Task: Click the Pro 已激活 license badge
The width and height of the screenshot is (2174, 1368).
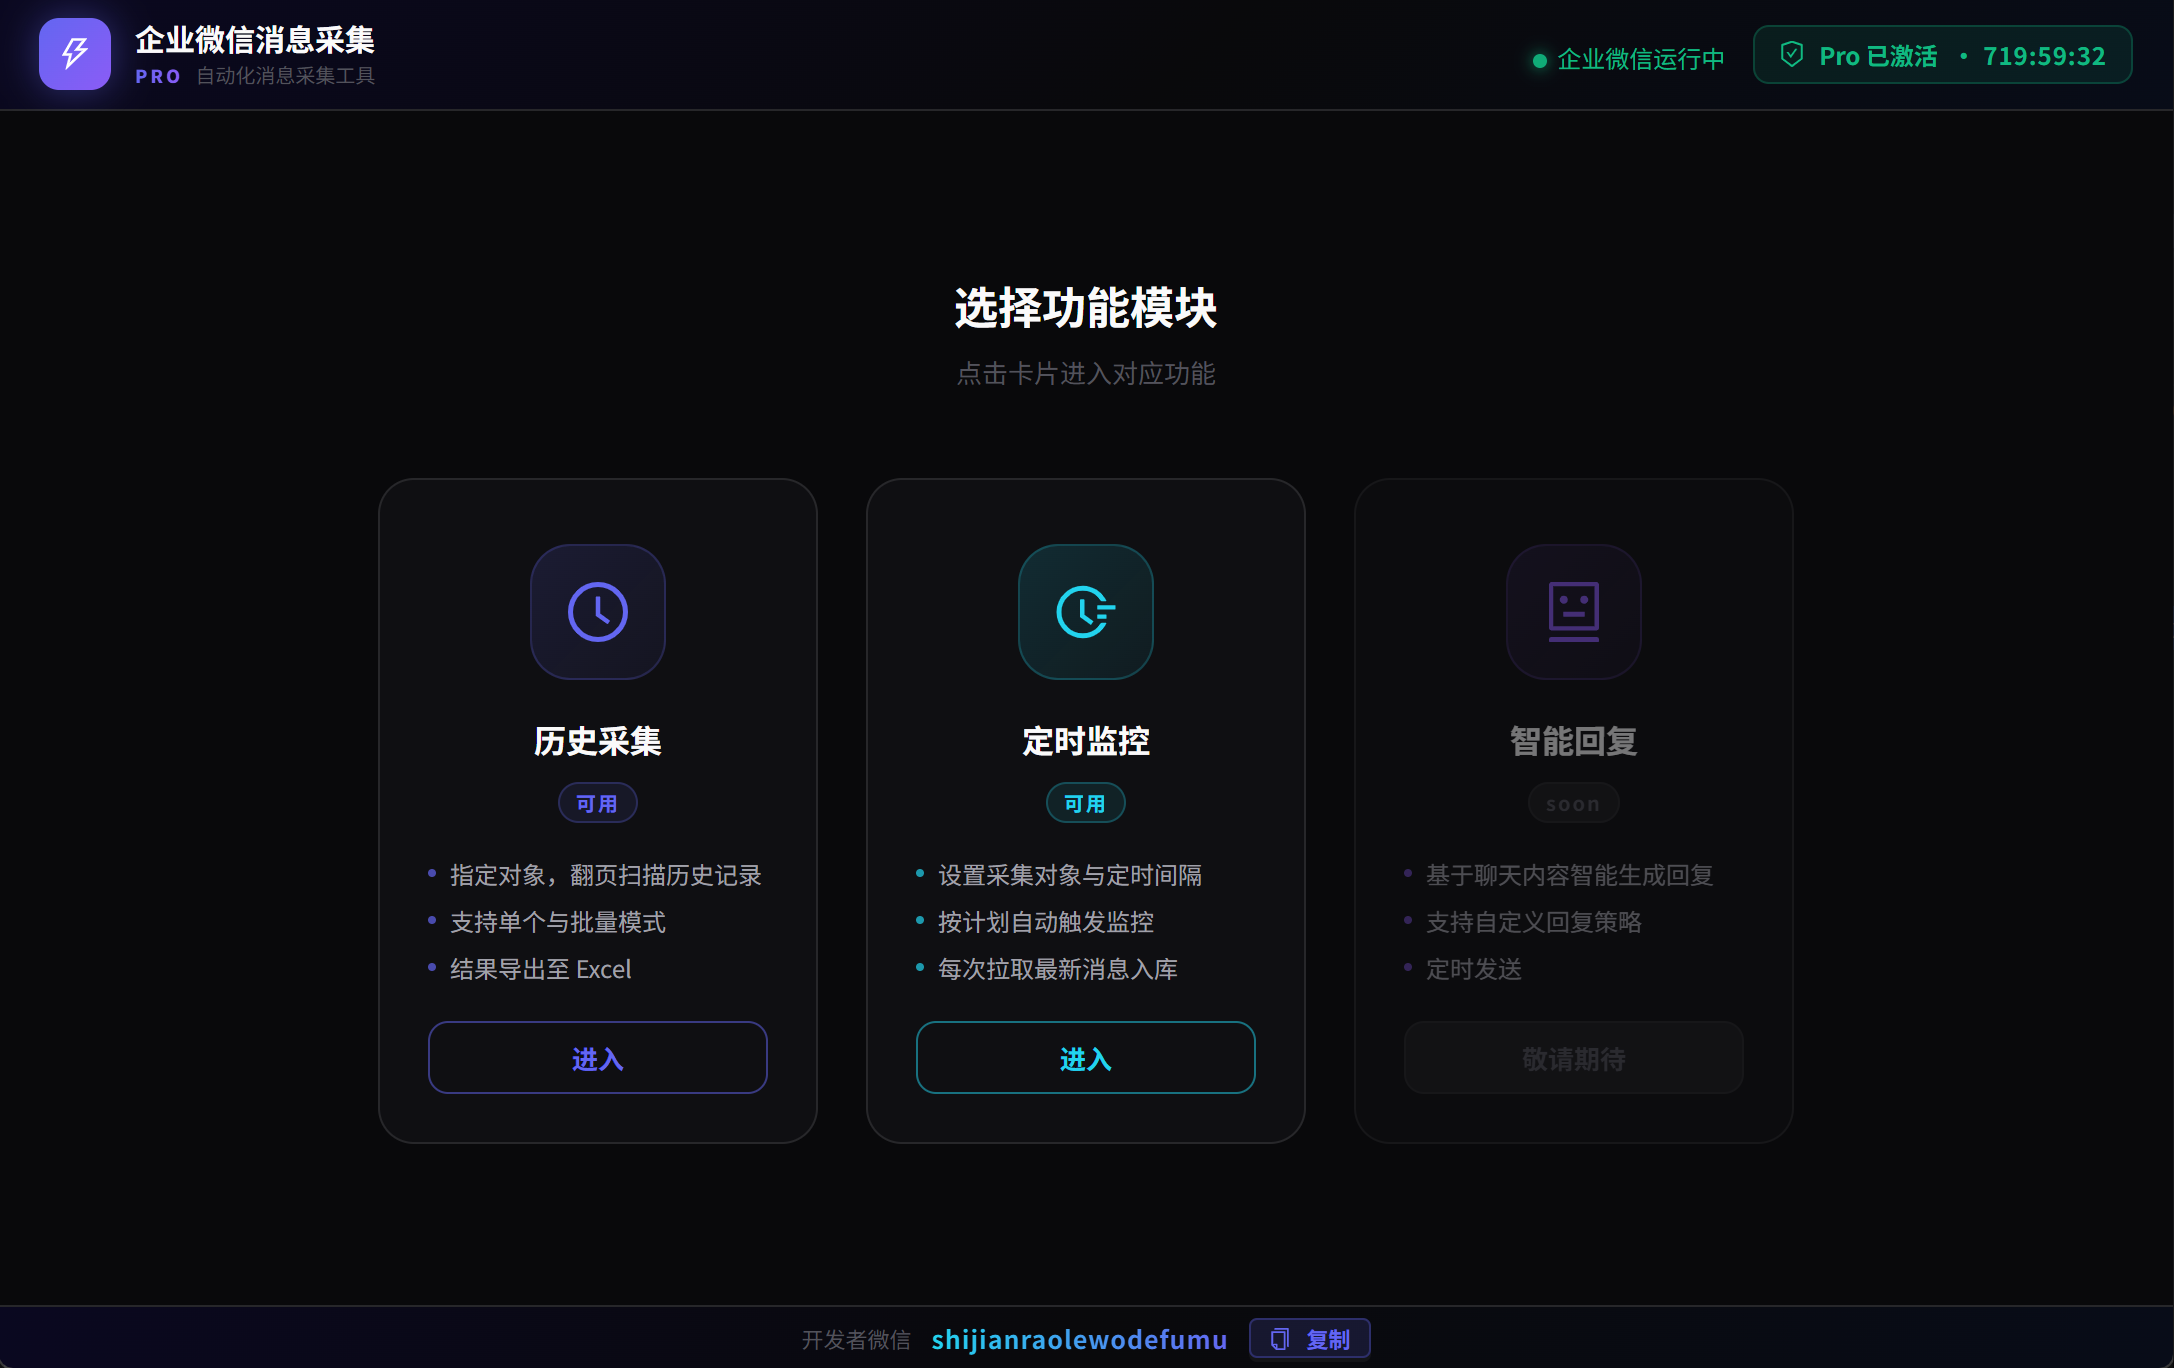Action: [1943, 55]
